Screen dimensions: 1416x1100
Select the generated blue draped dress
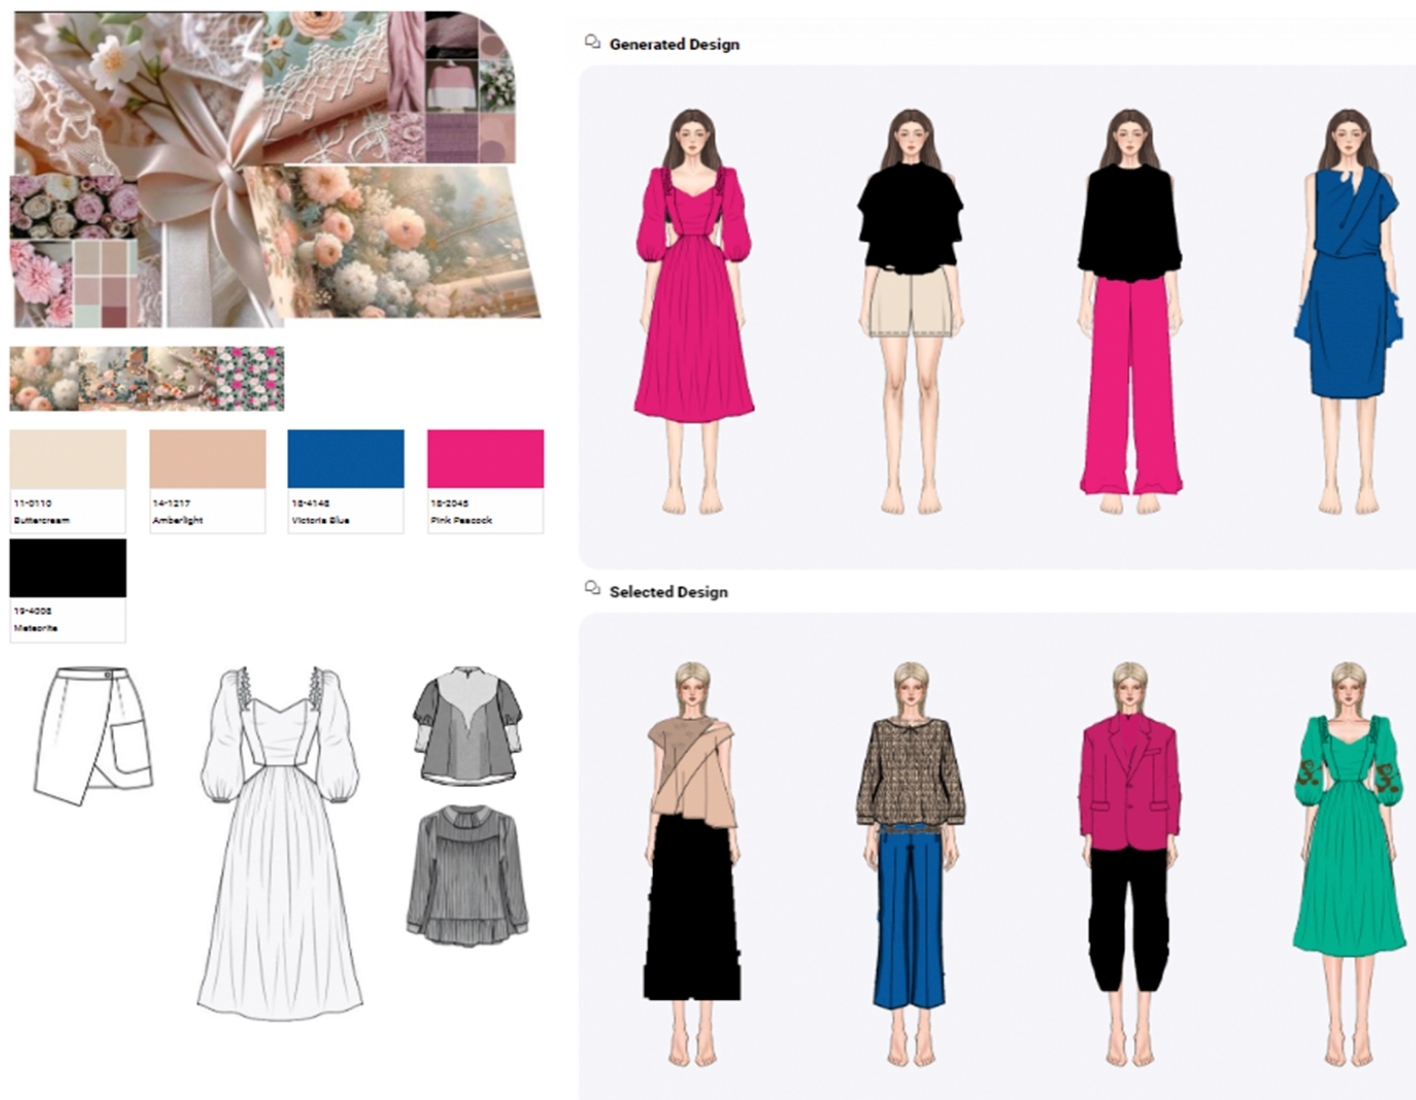tap(1349, 310)
